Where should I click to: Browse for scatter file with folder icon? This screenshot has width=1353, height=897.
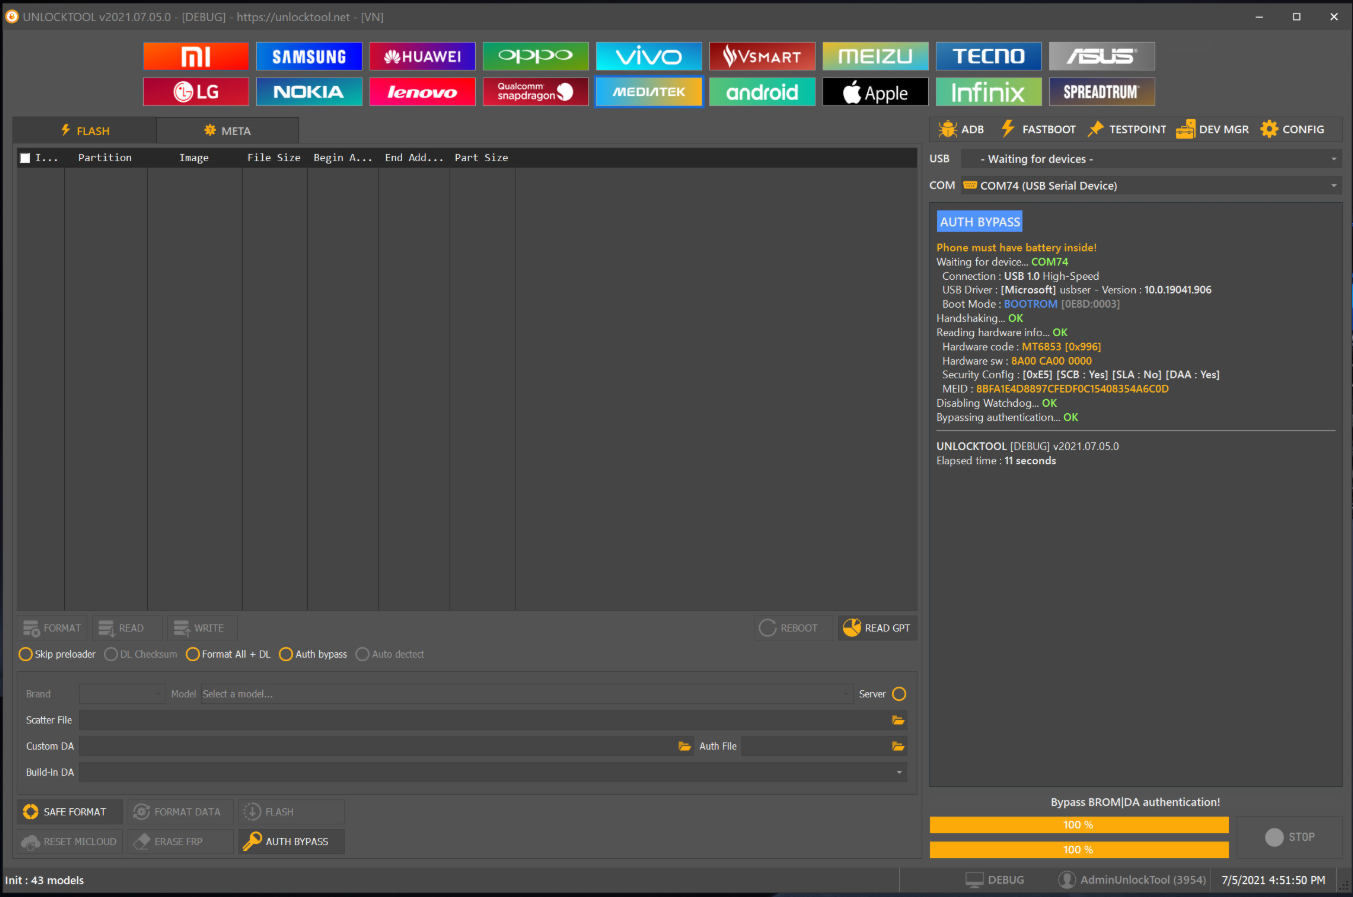(898, 720)
